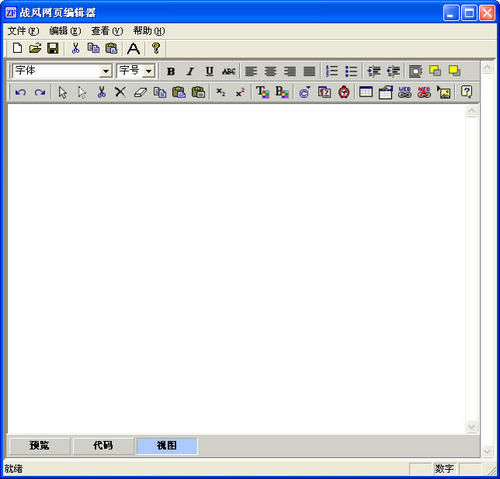The width and height of the screenshot is (500, 479).
Task: Select the text color T icon
Action: (263, 92)
